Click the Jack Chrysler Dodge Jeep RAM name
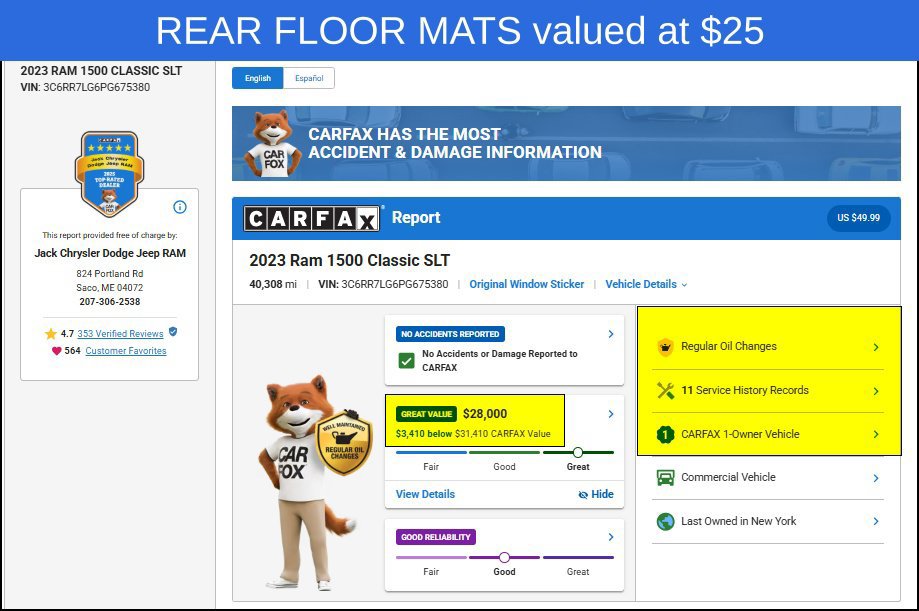Image resolution: width=919 pixels, height=611 pixels. pyautogui.click(x=110, y=253)
